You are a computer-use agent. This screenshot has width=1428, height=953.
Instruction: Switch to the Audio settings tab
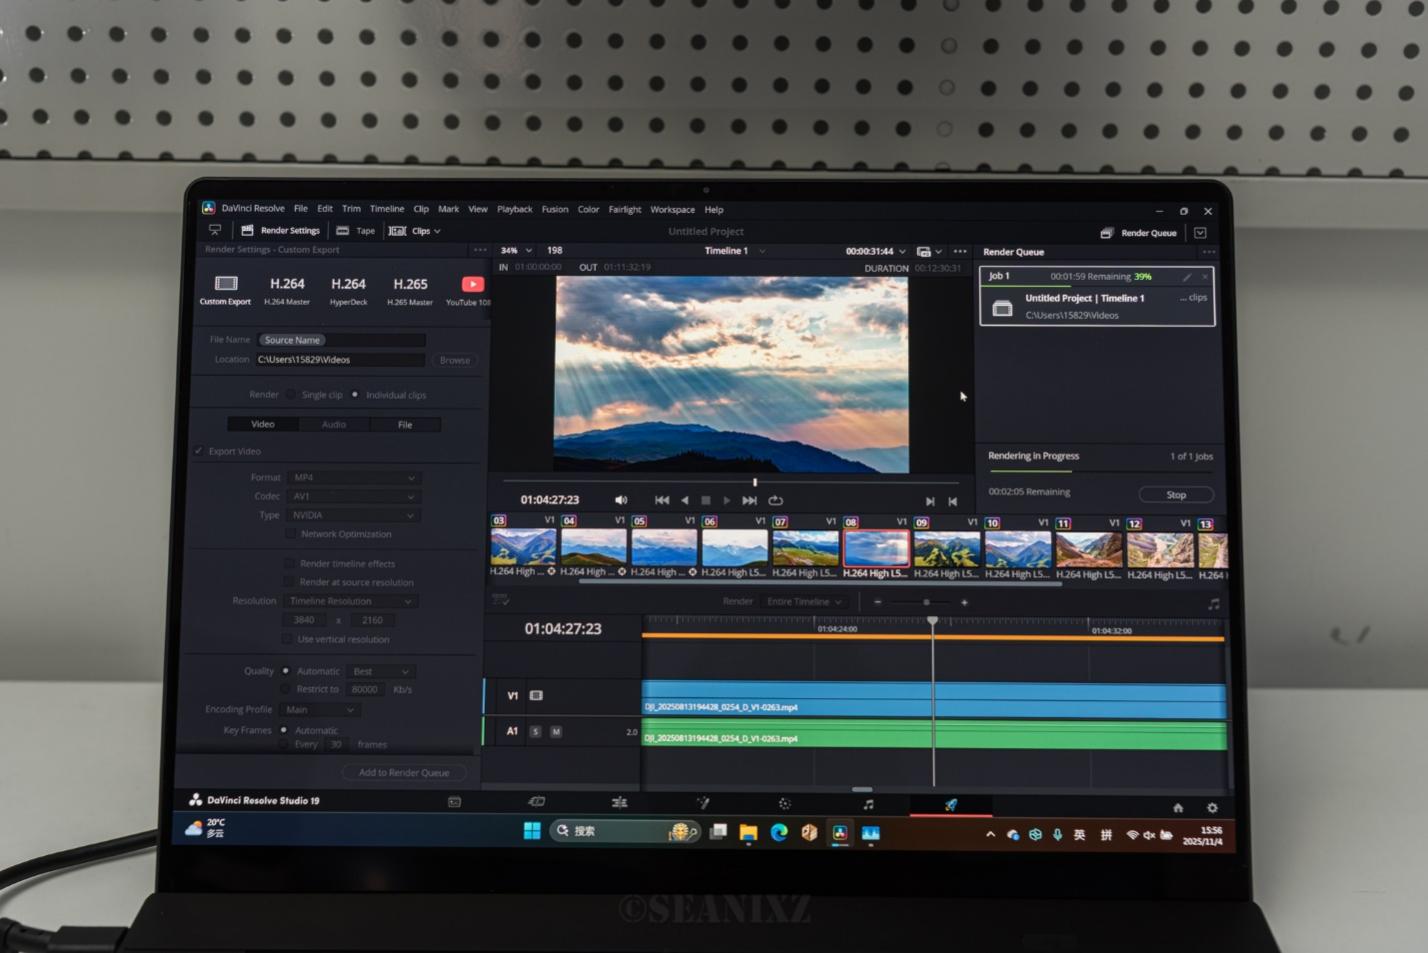point(334,425)
